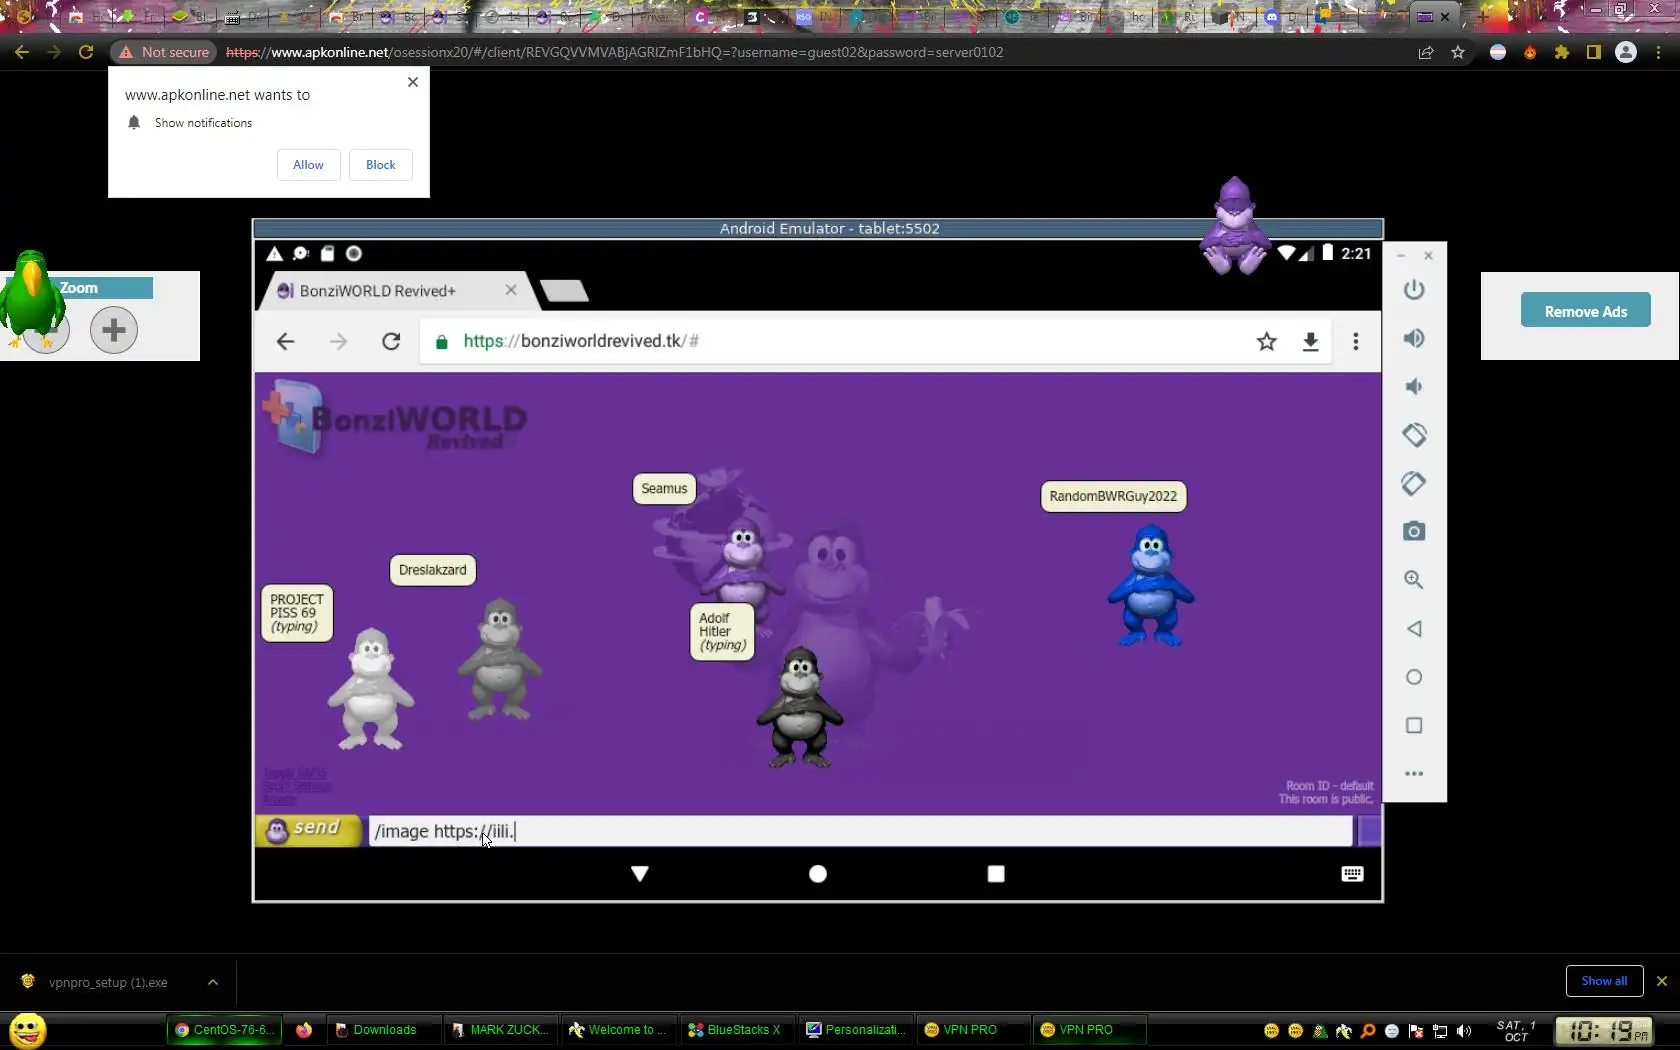Tap the Android home circle in the navigation bar
Viewport: 1680px width, 1050px height.
(x=818, y=874)
